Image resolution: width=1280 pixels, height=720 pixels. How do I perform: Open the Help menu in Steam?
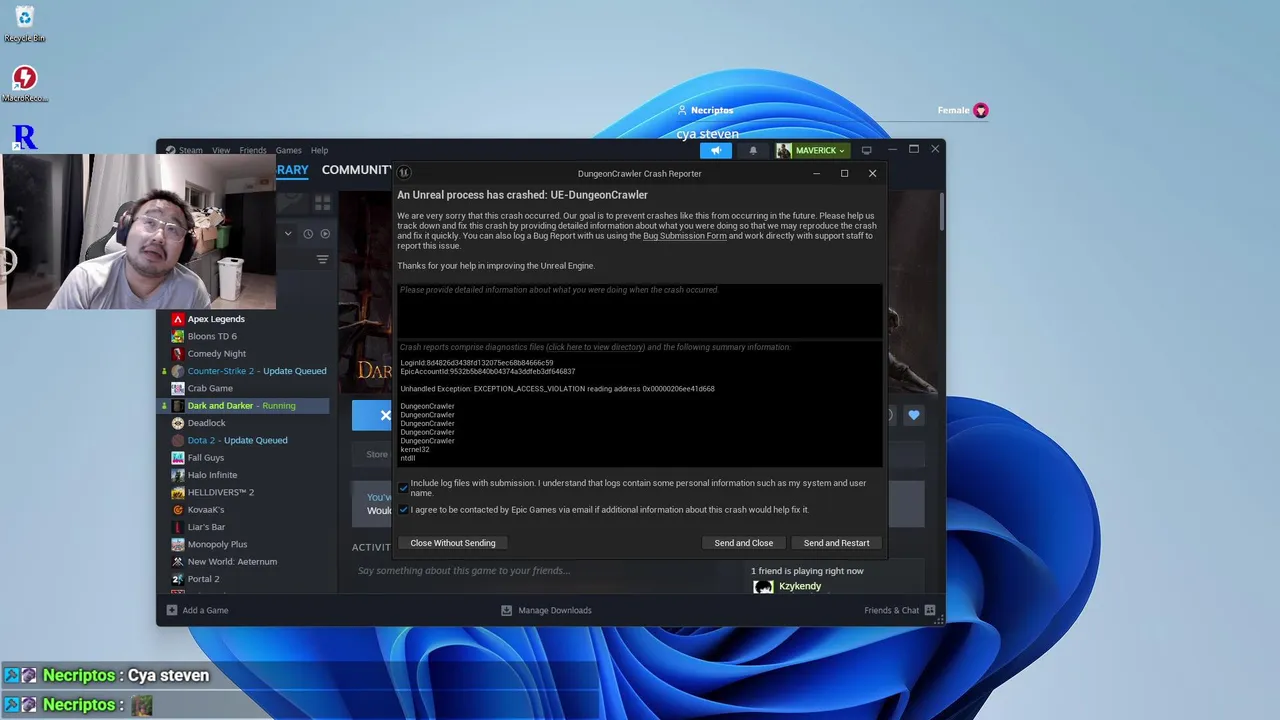[319, 150]
